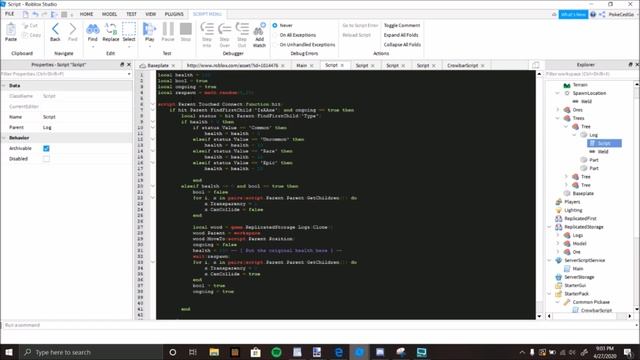Click New file icon in quick access bar

25,14
